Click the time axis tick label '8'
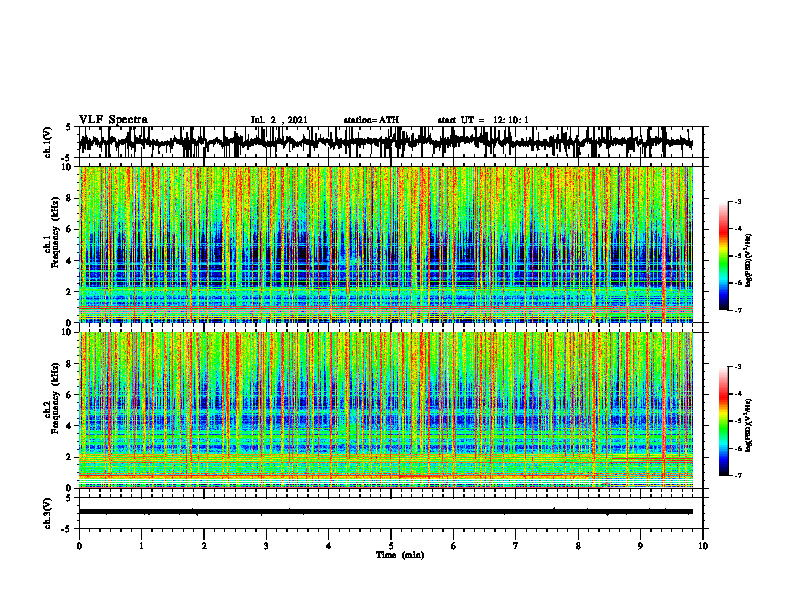Viewport: 792px width, 612px height. point(578,546)
